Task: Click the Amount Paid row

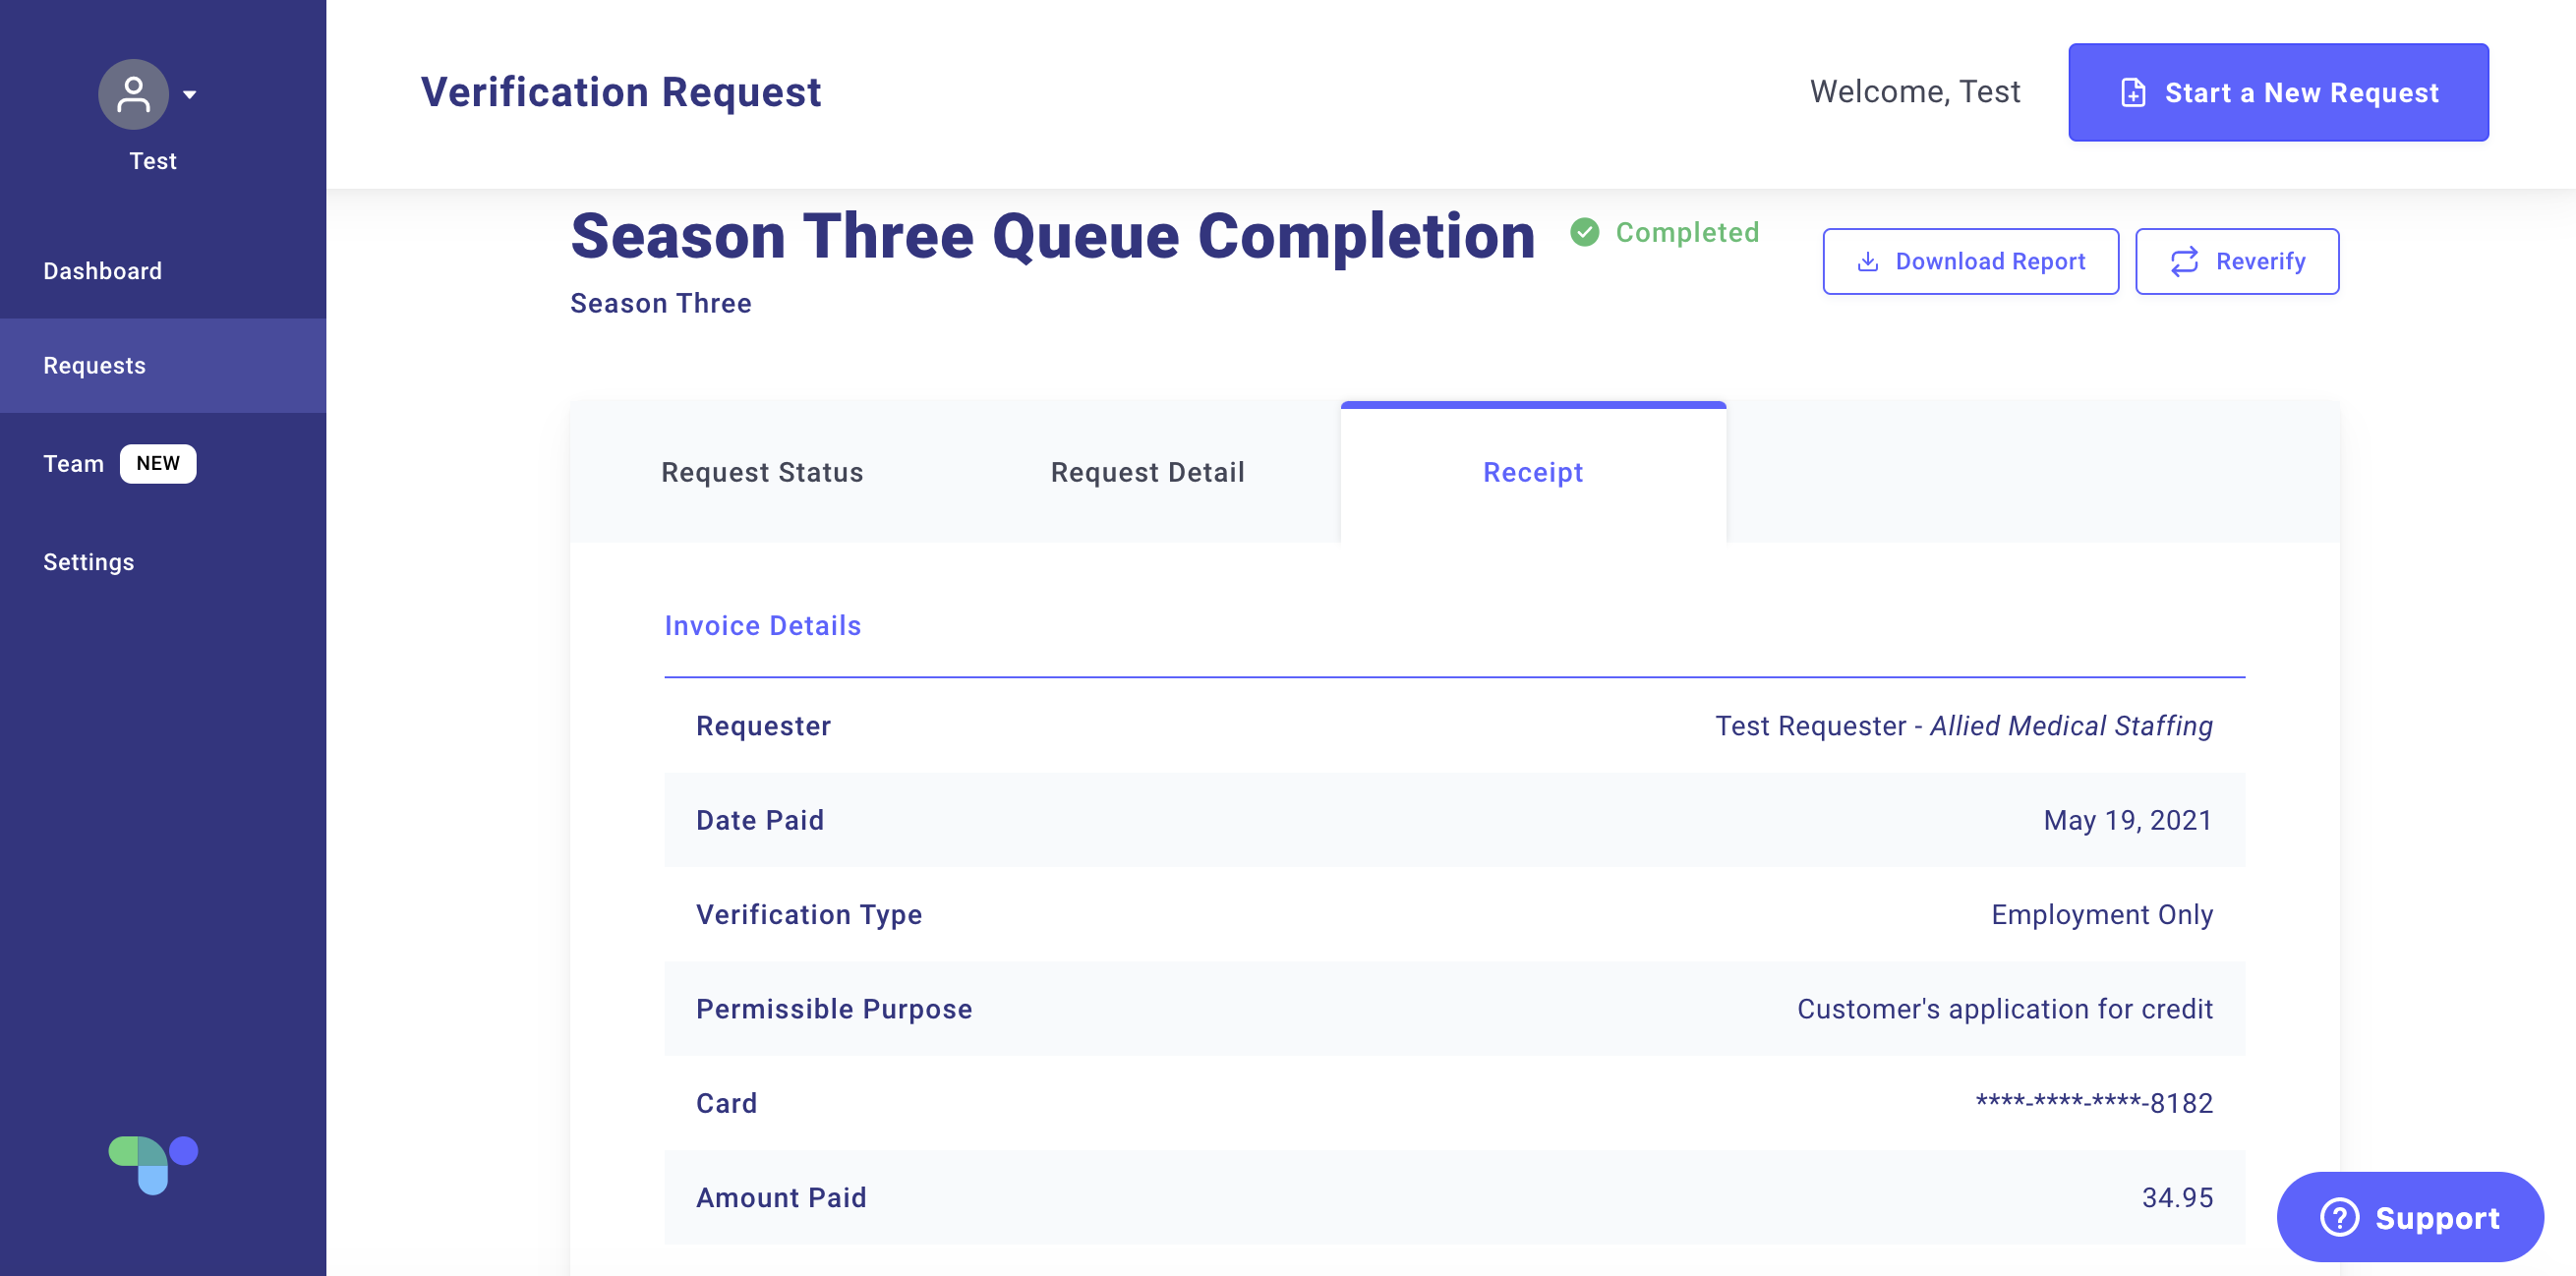Action: tap(1454, 1196)
